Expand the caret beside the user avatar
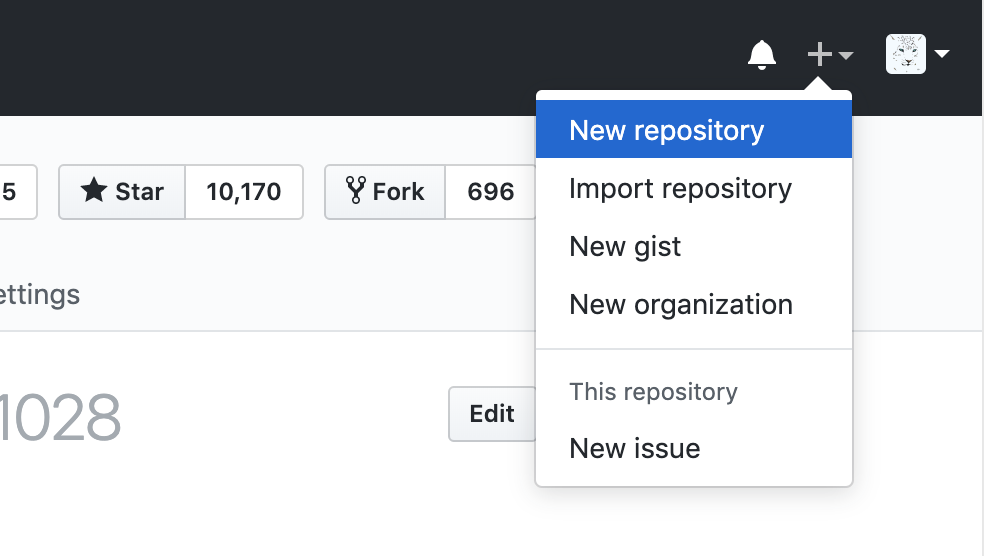Screen dimensions: 984x556 tap(942, 55)
